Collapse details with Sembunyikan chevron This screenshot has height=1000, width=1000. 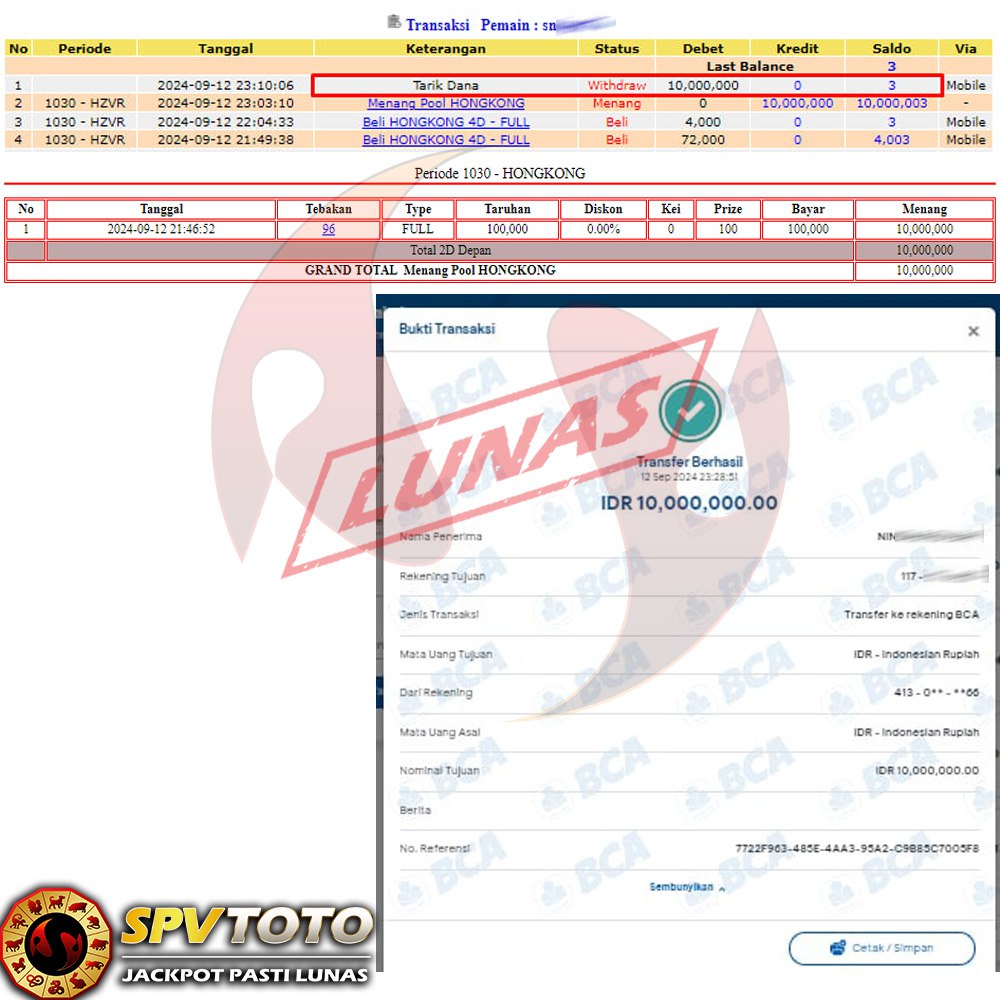(722, 887)
